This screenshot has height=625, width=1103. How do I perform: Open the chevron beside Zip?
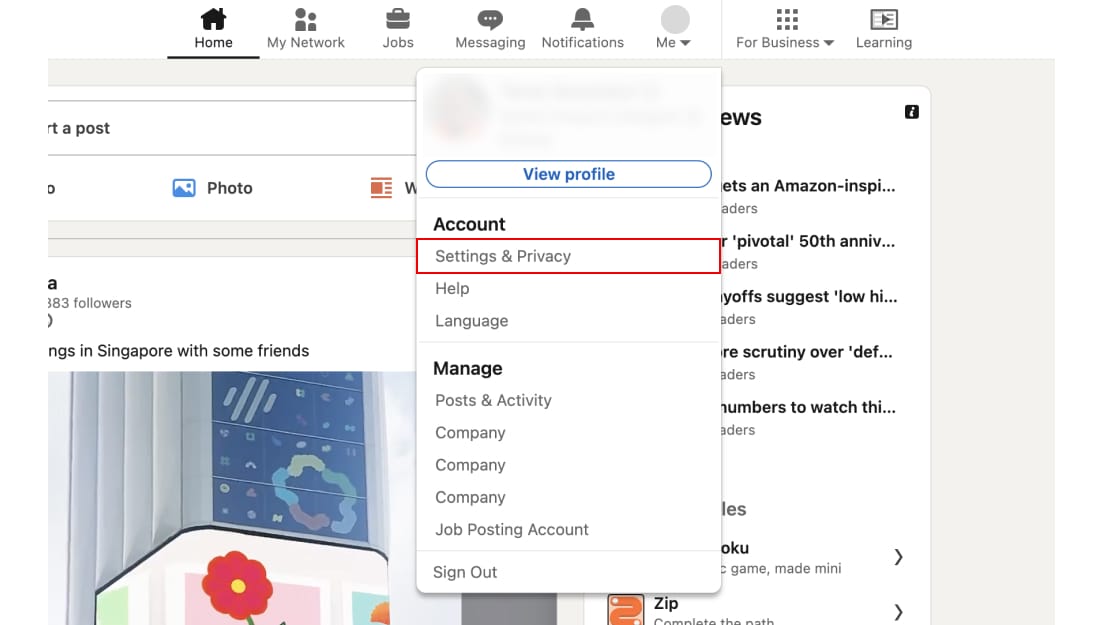[x=898, y=612]
